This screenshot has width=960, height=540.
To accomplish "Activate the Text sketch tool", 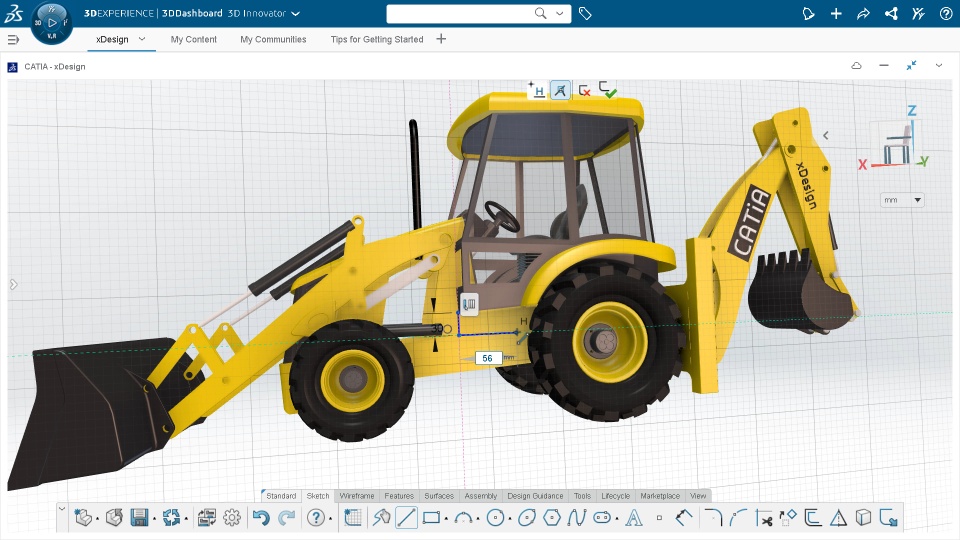I will [633, 518].
